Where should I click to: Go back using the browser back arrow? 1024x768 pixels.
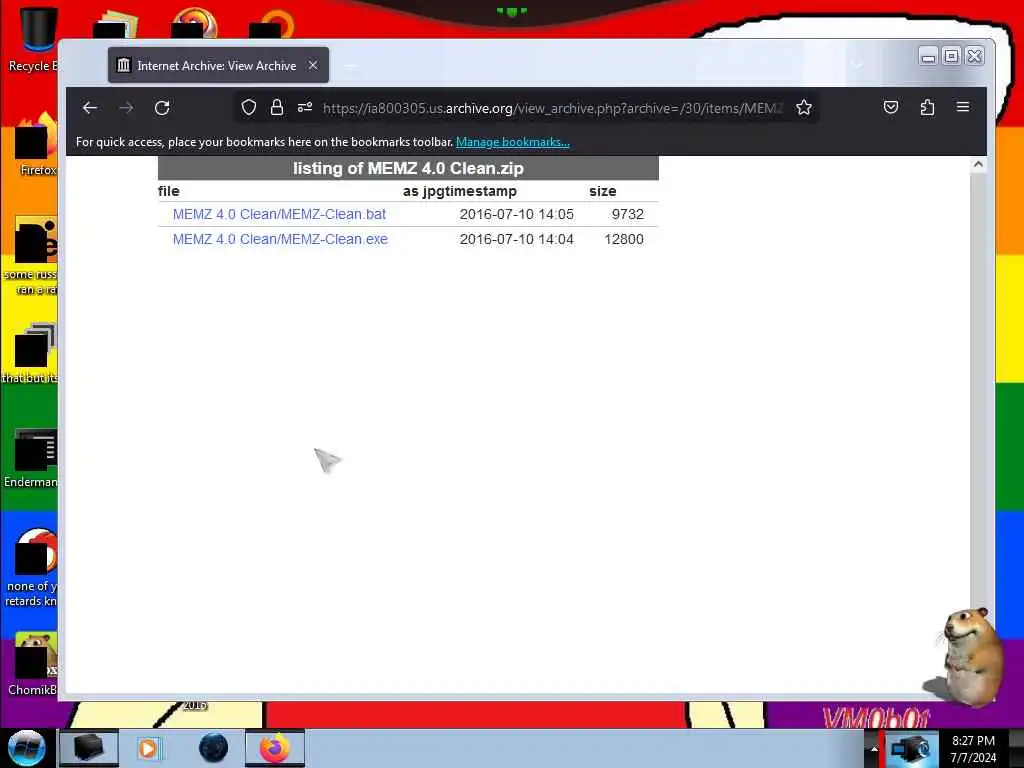(x=90, y=108)
